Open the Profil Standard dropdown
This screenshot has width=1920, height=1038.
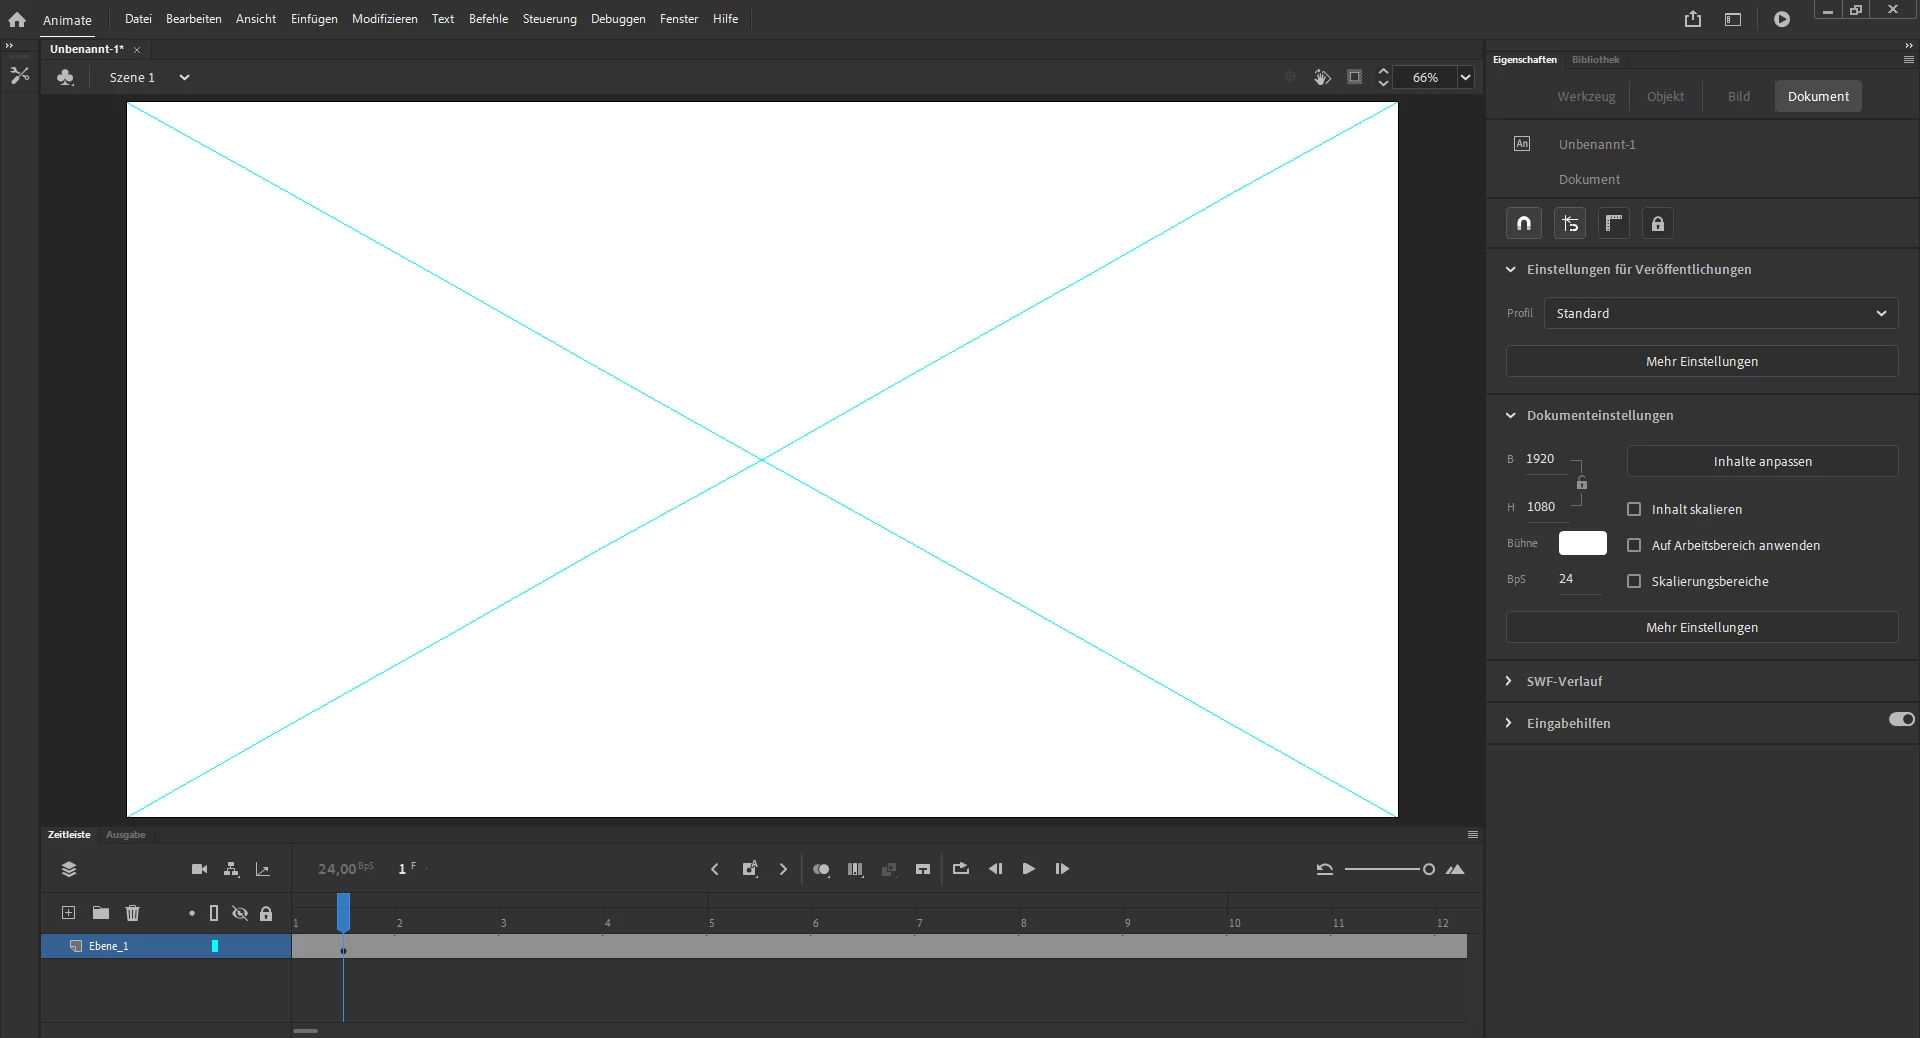click(x=1720, y=313)
